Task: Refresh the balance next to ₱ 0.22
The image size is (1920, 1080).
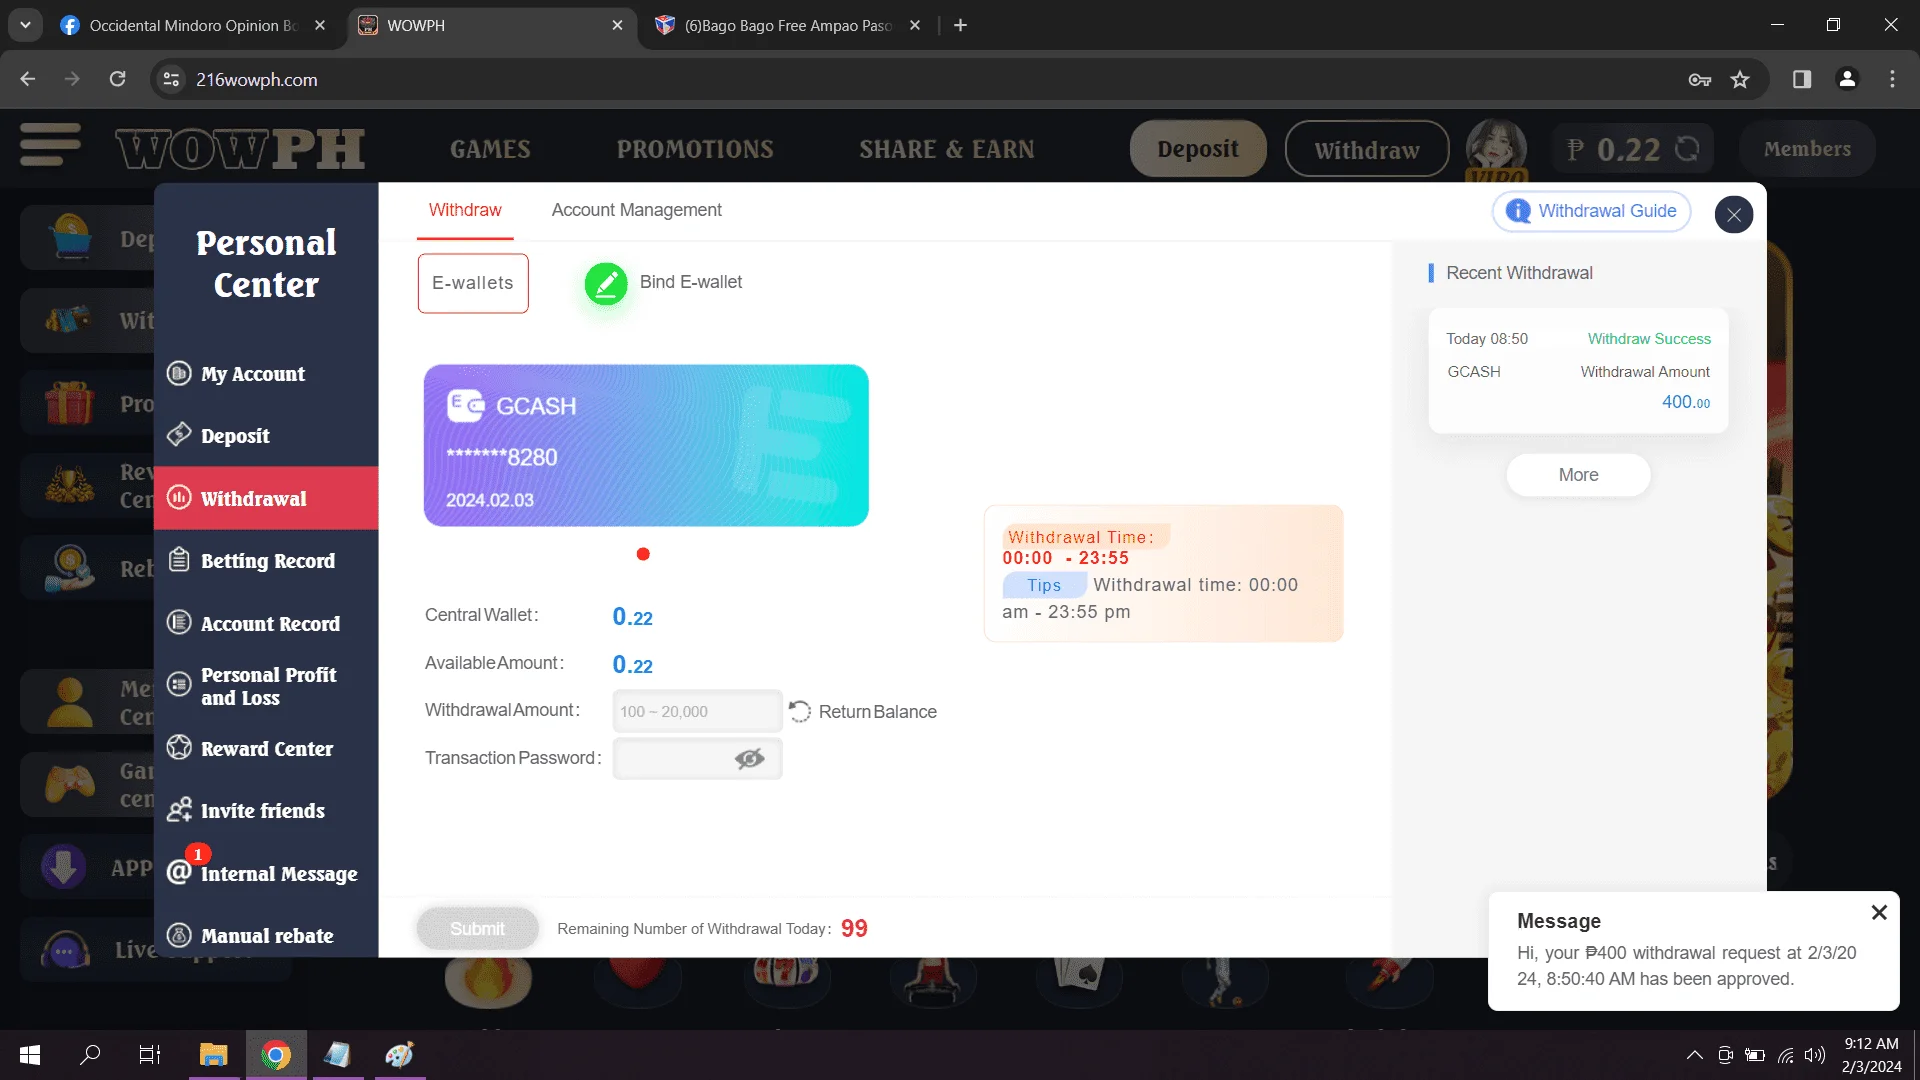Action: tap(1687, 148)
